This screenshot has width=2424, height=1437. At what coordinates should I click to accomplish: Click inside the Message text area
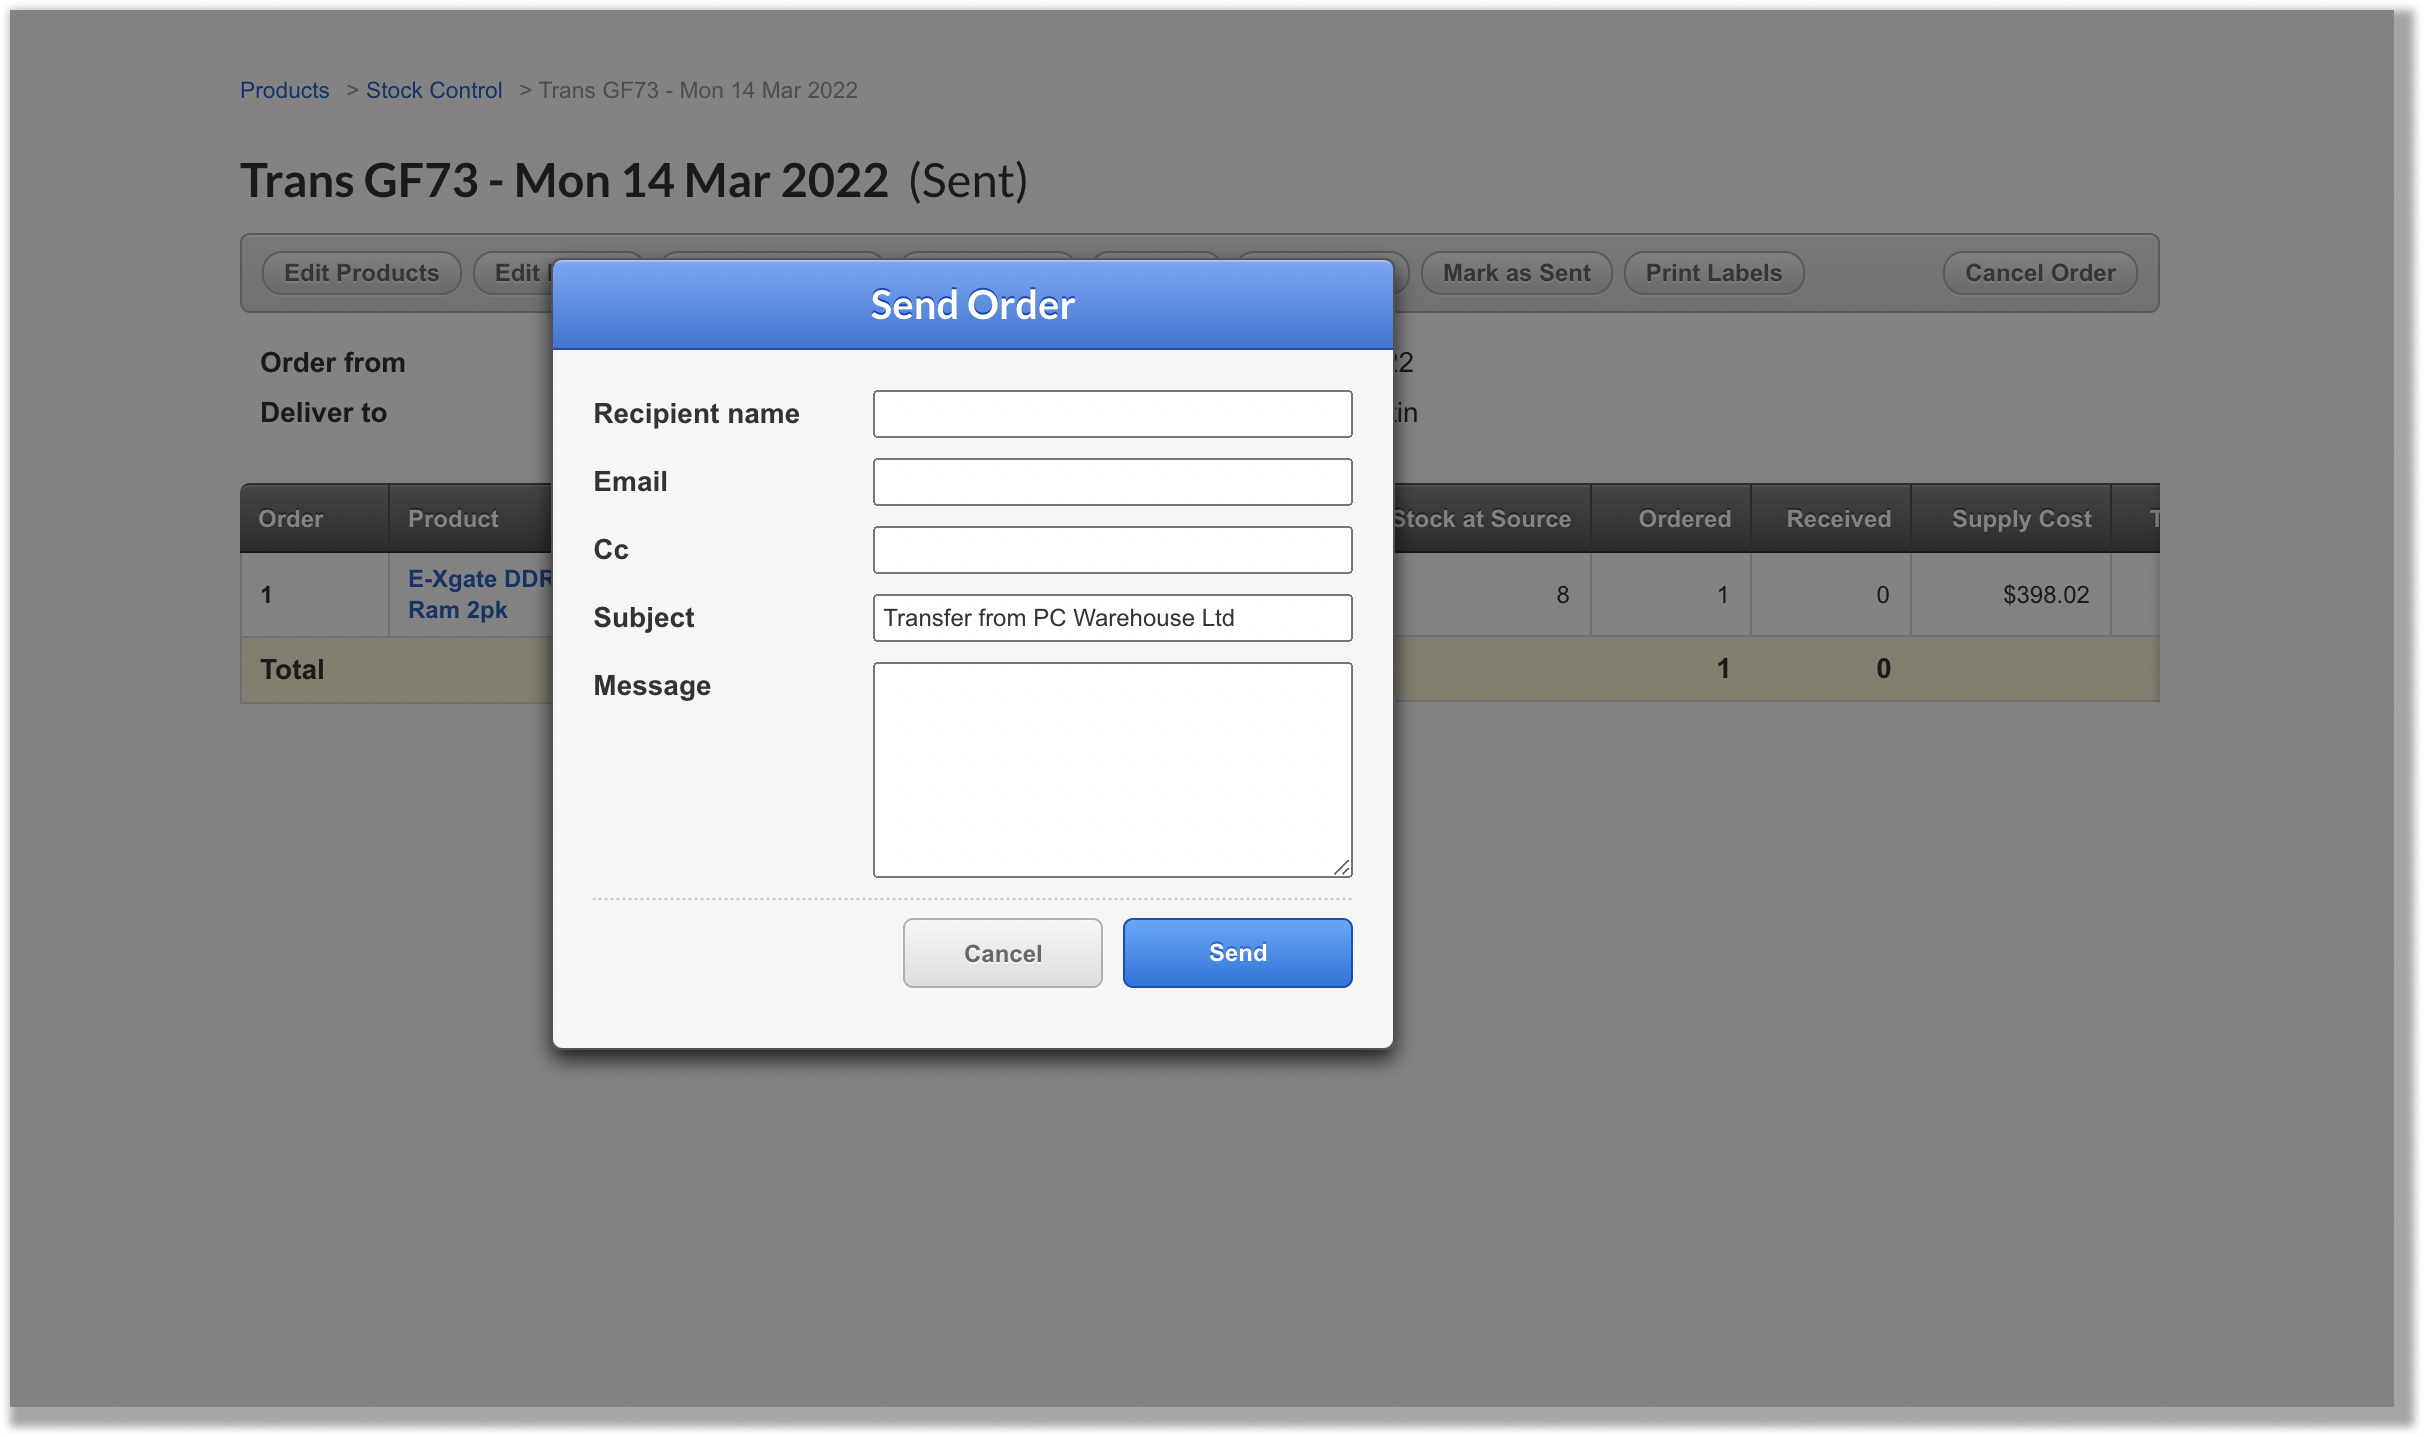click(1112, 770)
